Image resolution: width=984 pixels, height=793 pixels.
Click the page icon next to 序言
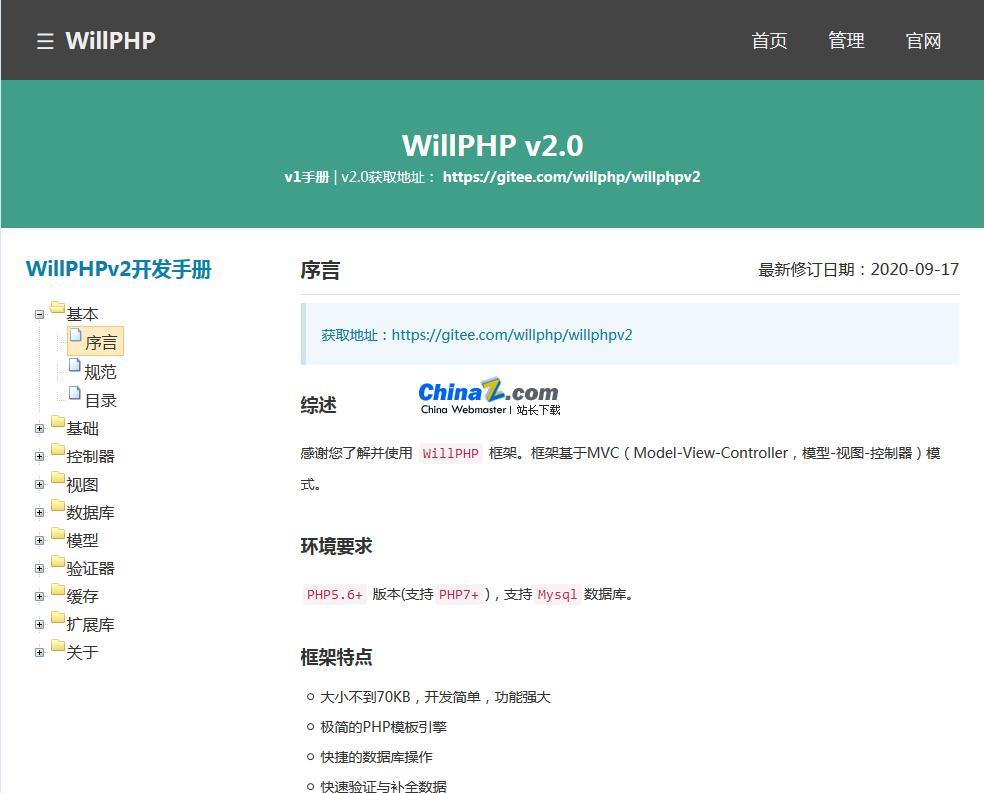pos(75,335)
